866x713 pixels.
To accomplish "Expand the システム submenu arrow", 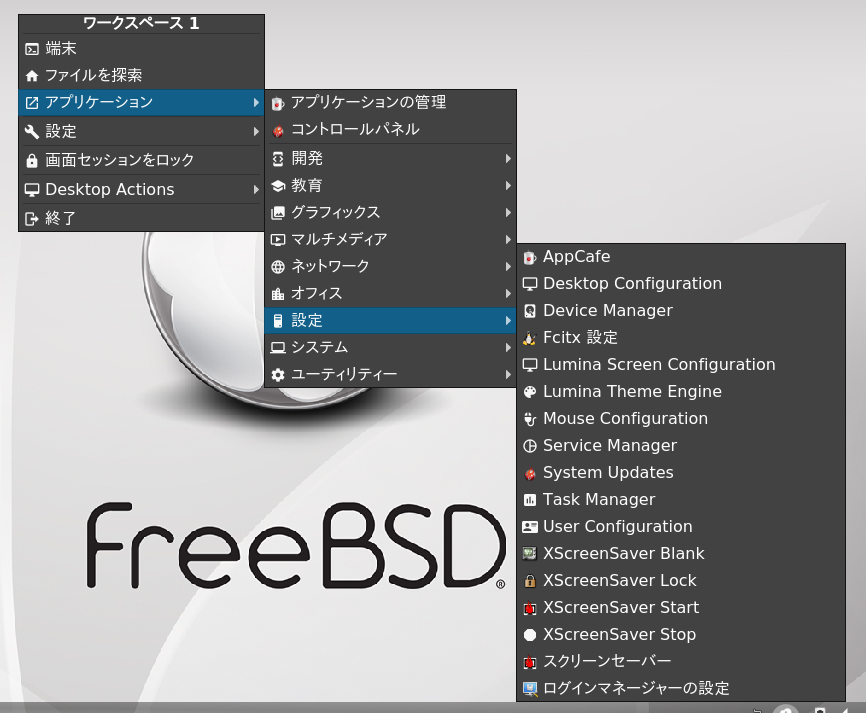I will (508, 348).
